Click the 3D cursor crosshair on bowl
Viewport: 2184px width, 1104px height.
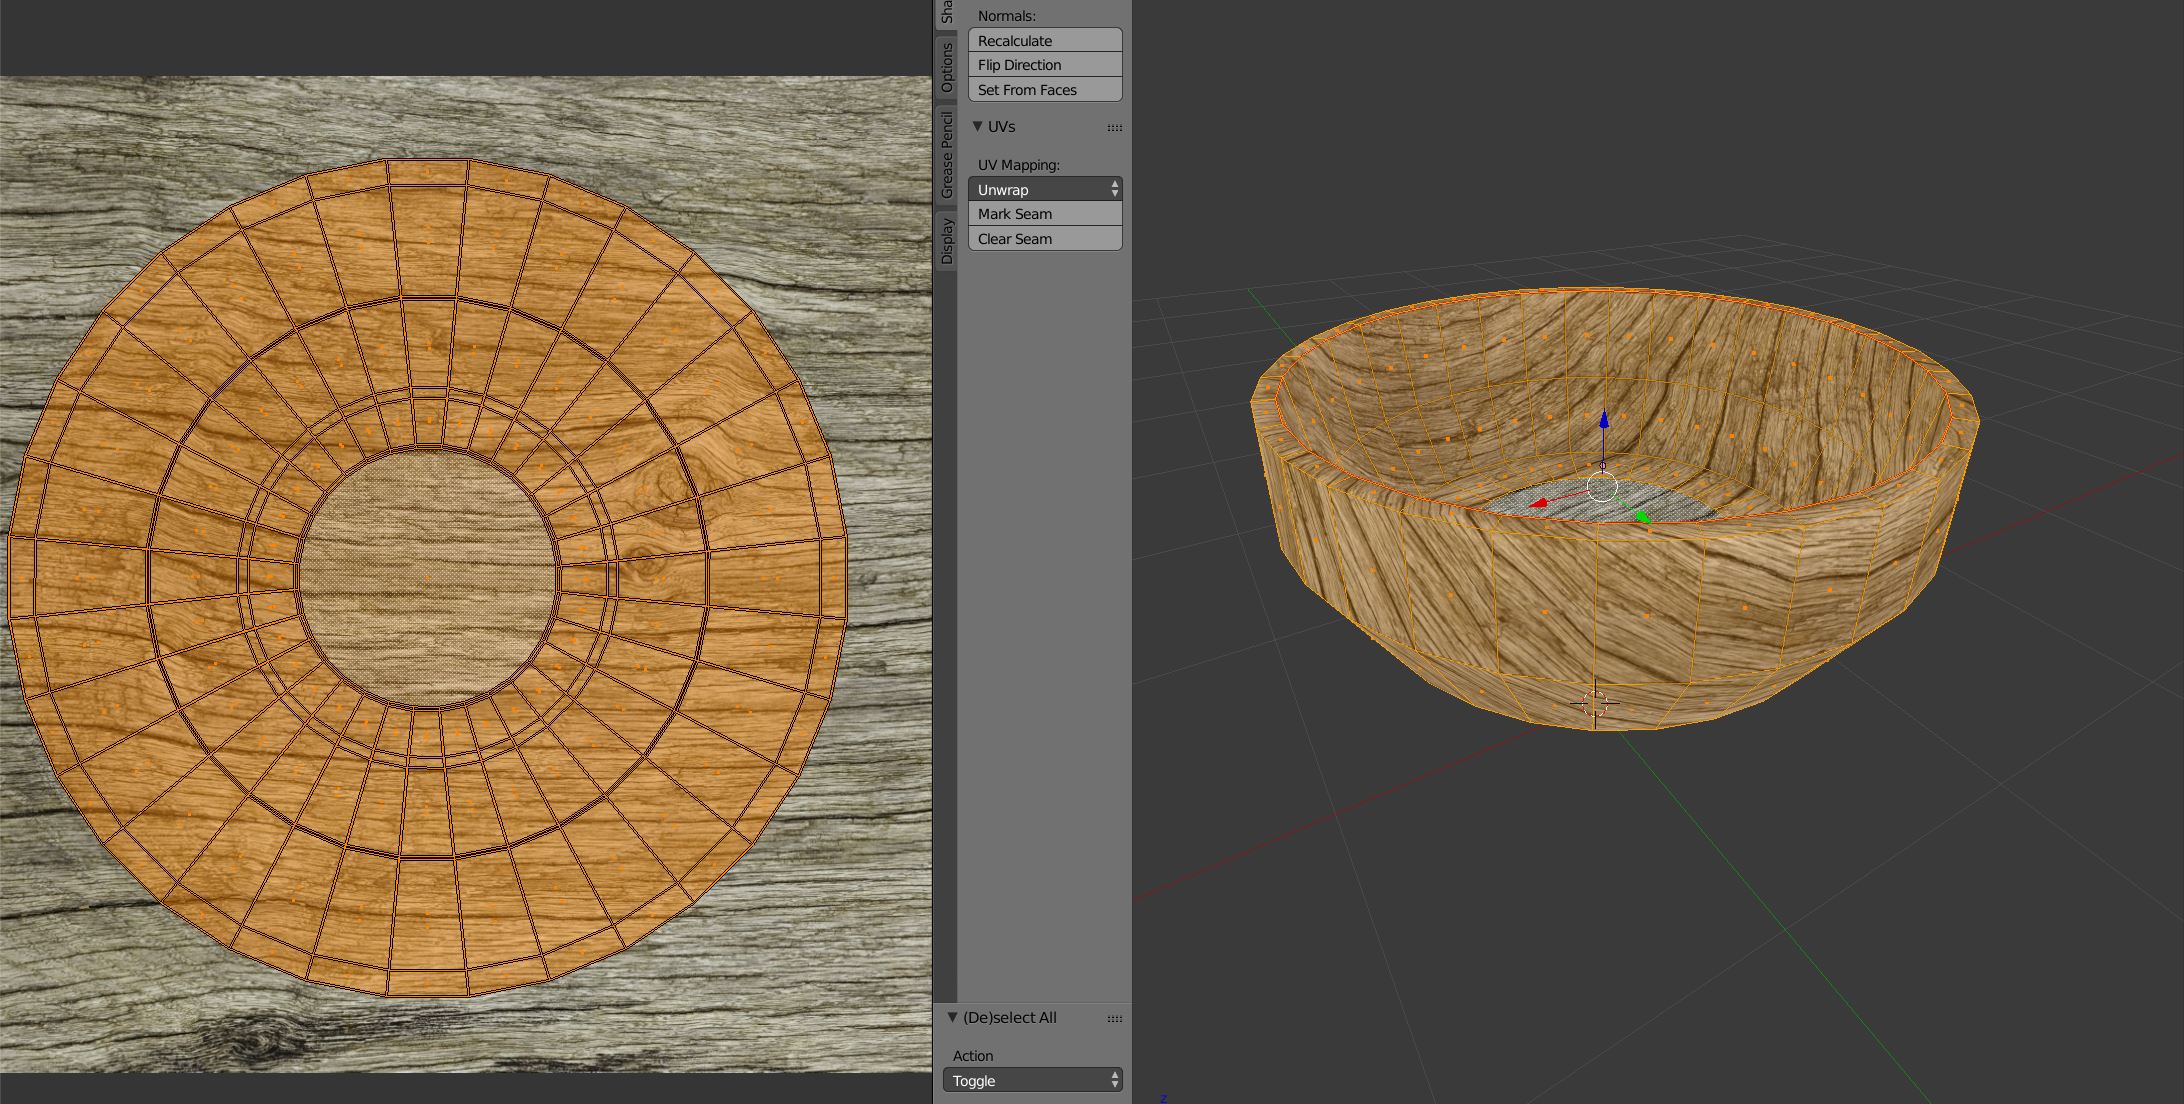pos(1595,703)
